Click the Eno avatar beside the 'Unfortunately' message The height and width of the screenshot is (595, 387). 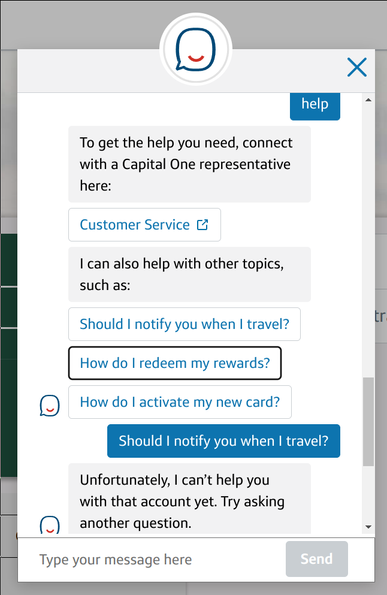[x=50, y=525]
